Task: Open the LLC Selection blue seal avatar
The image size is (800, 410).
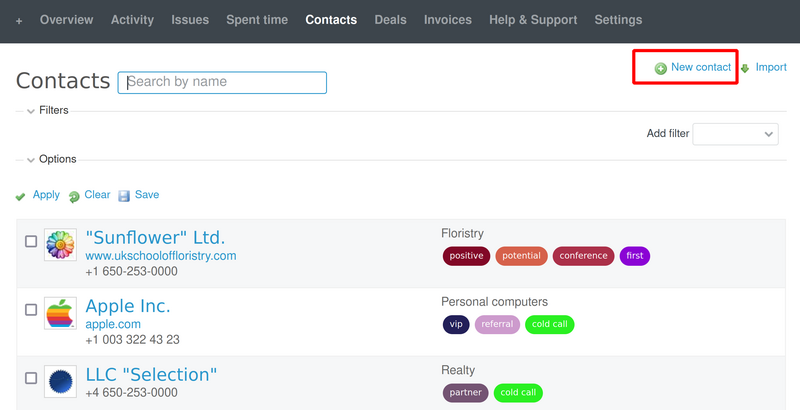Action: tap(61, 381)
